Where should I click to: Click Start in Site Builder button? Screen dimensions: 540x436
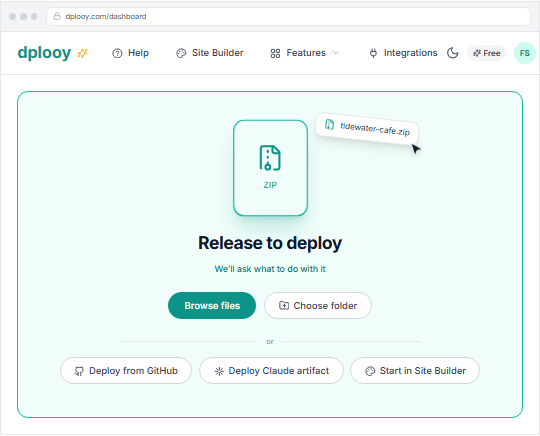[x=415, y=371]
